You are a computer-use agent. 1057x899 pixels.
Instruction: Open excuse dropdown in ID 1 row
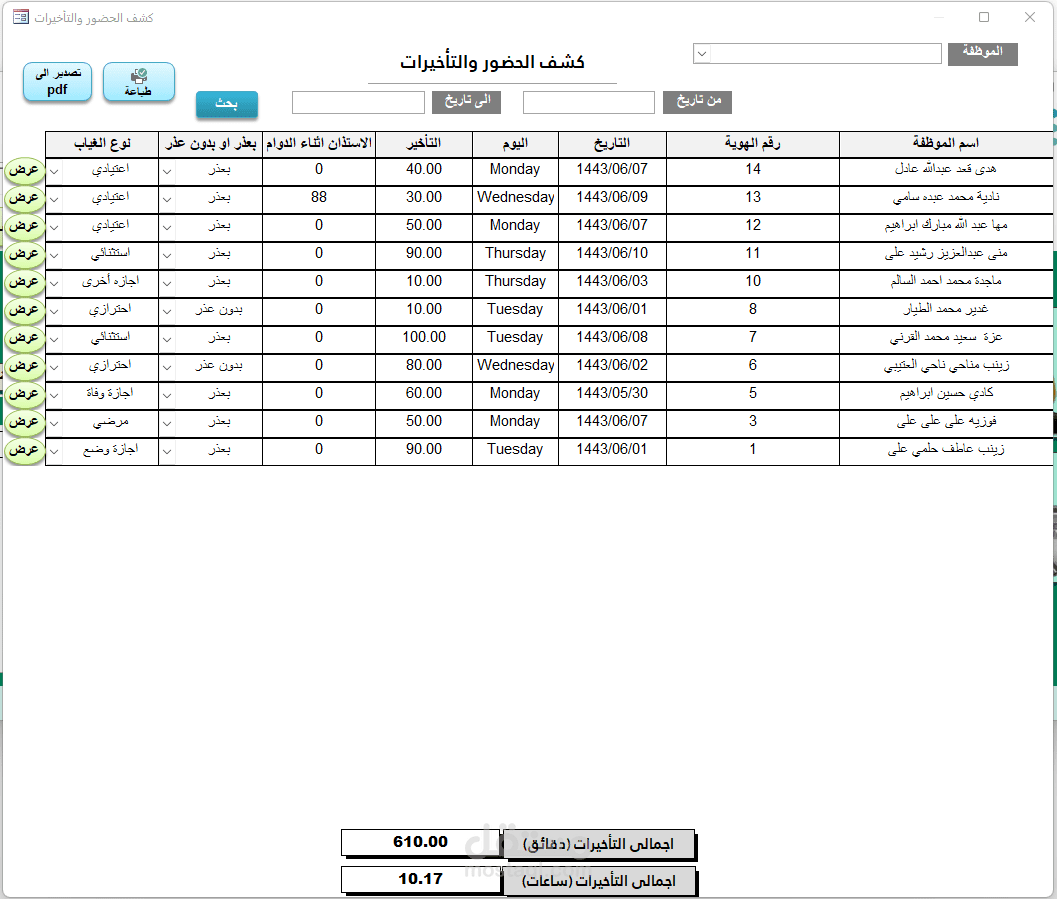pyautogui.click(x=167, y=452)
